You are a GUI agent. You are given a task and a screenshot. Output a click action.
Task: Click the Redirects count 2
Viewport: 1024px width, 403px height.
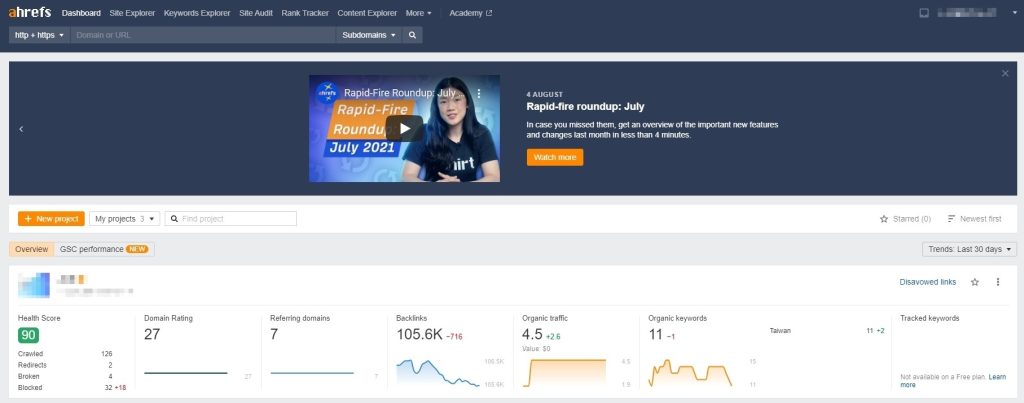pos(110,365)
